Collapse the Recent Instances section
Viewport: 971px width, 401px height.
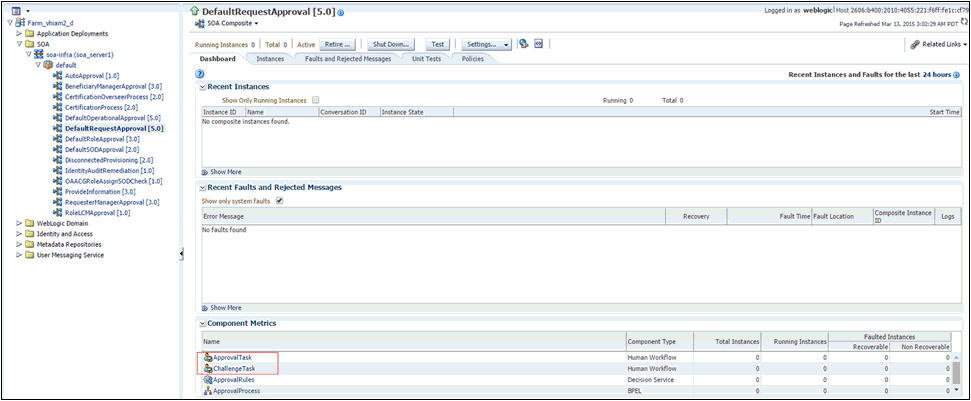coord(202,87)
